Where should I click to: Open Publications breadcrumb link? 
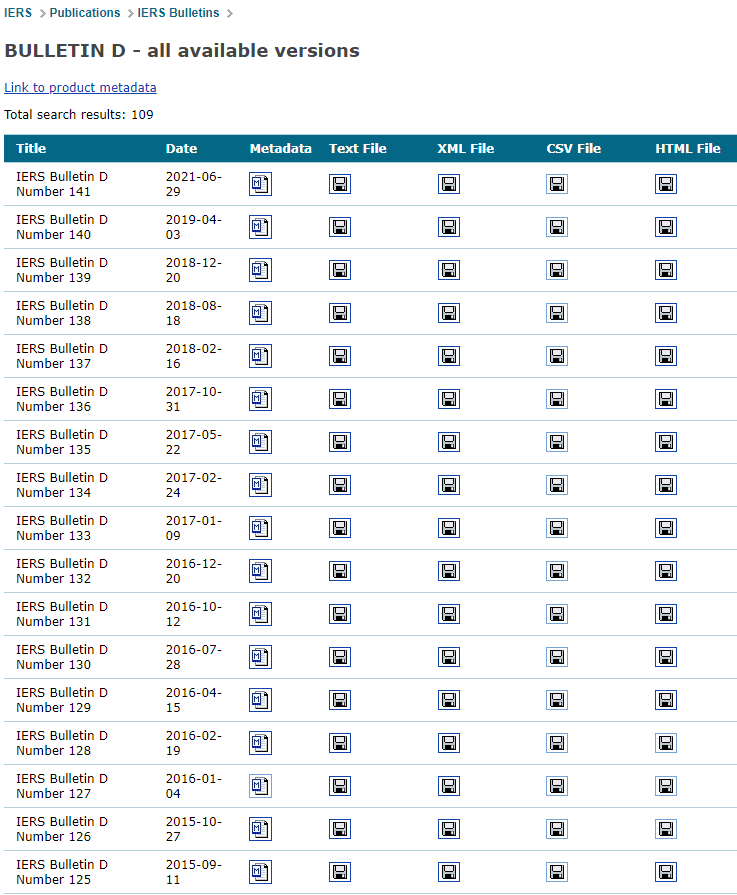pyautogui.click(x=84, y=13)
